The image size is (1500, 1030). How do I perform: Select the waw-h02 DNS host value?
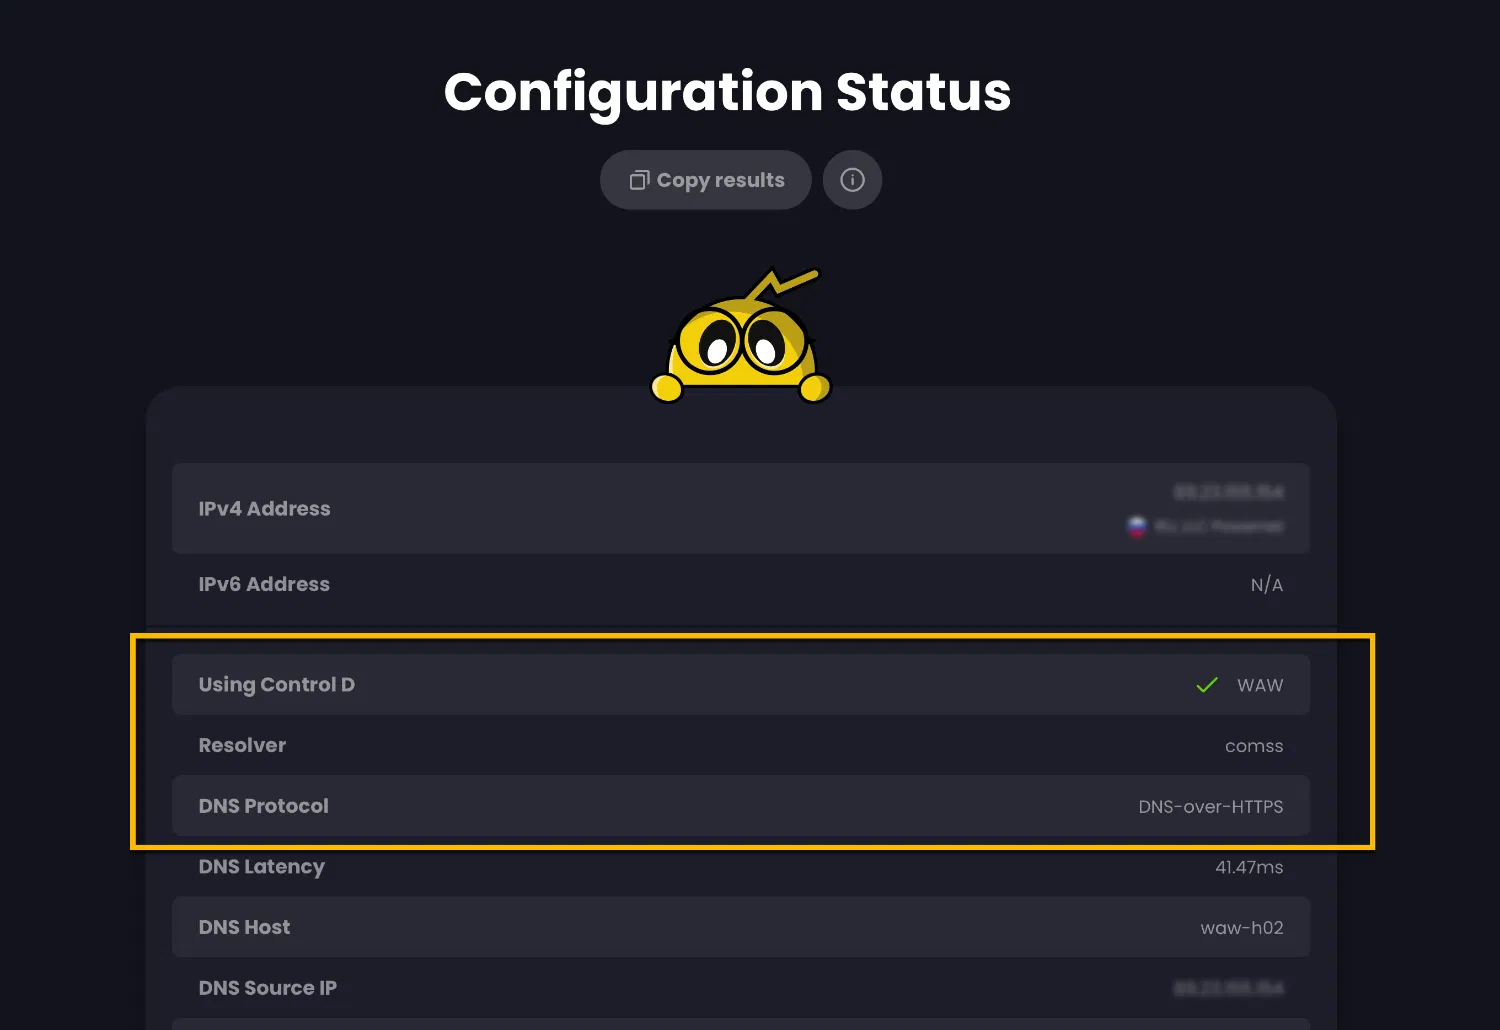coord(1241,928)
